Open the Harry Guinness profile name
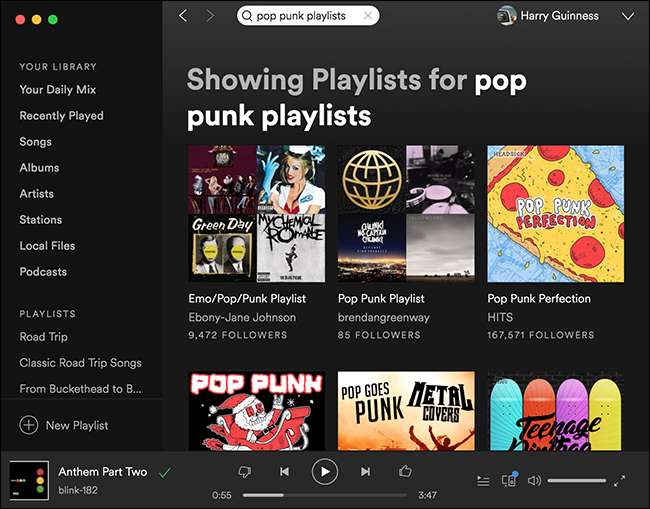This screenshot has width=650, height=509. [561, 16]
